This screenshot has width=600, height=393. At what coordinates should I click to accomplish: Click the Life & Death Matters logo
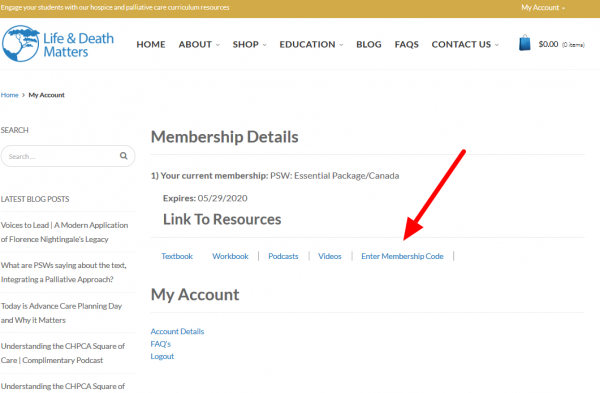coord(58,44)
